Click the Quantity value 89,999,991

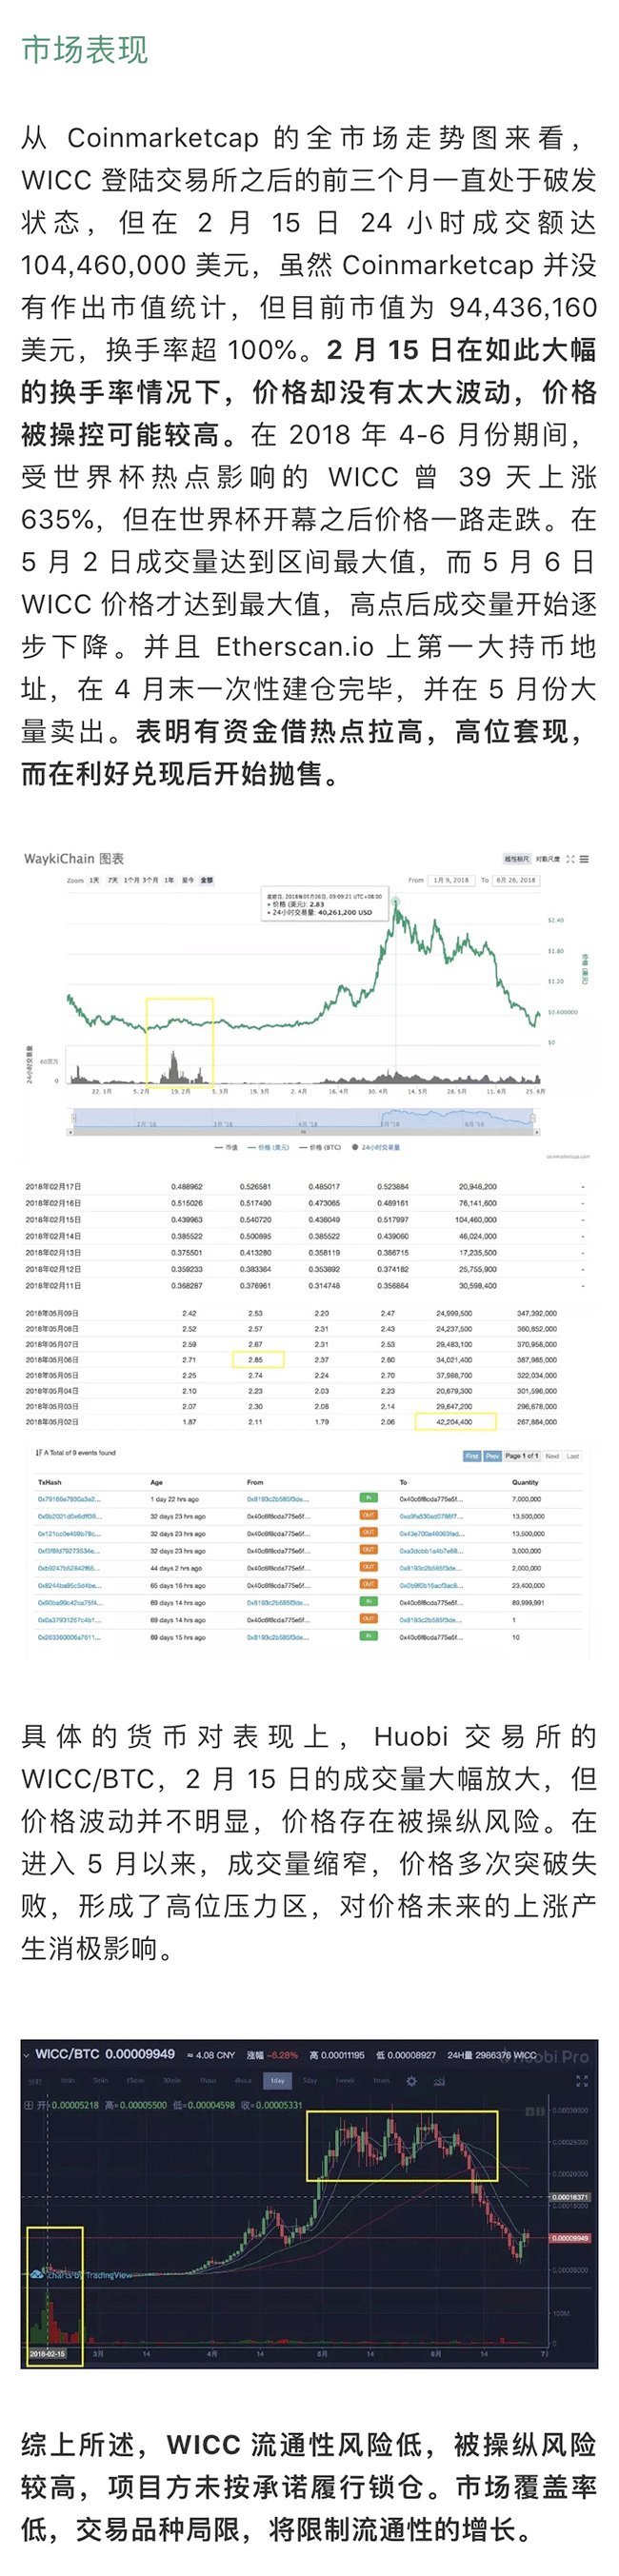click(528, 1602)
